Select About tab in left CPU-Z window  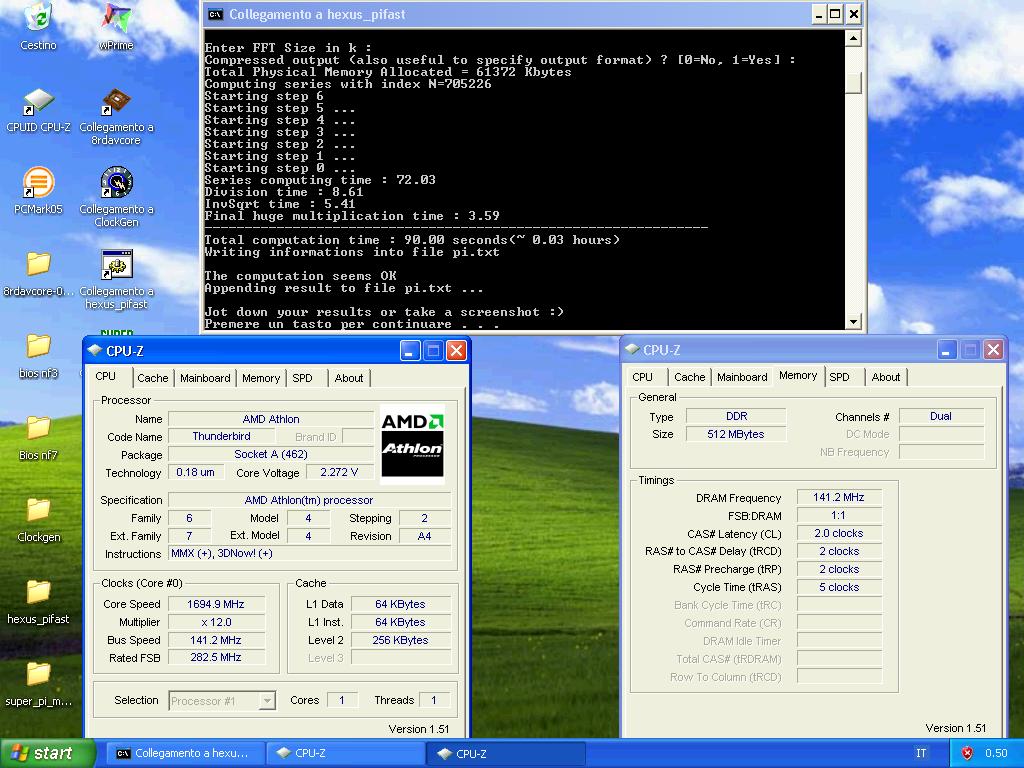pos(349,378)
